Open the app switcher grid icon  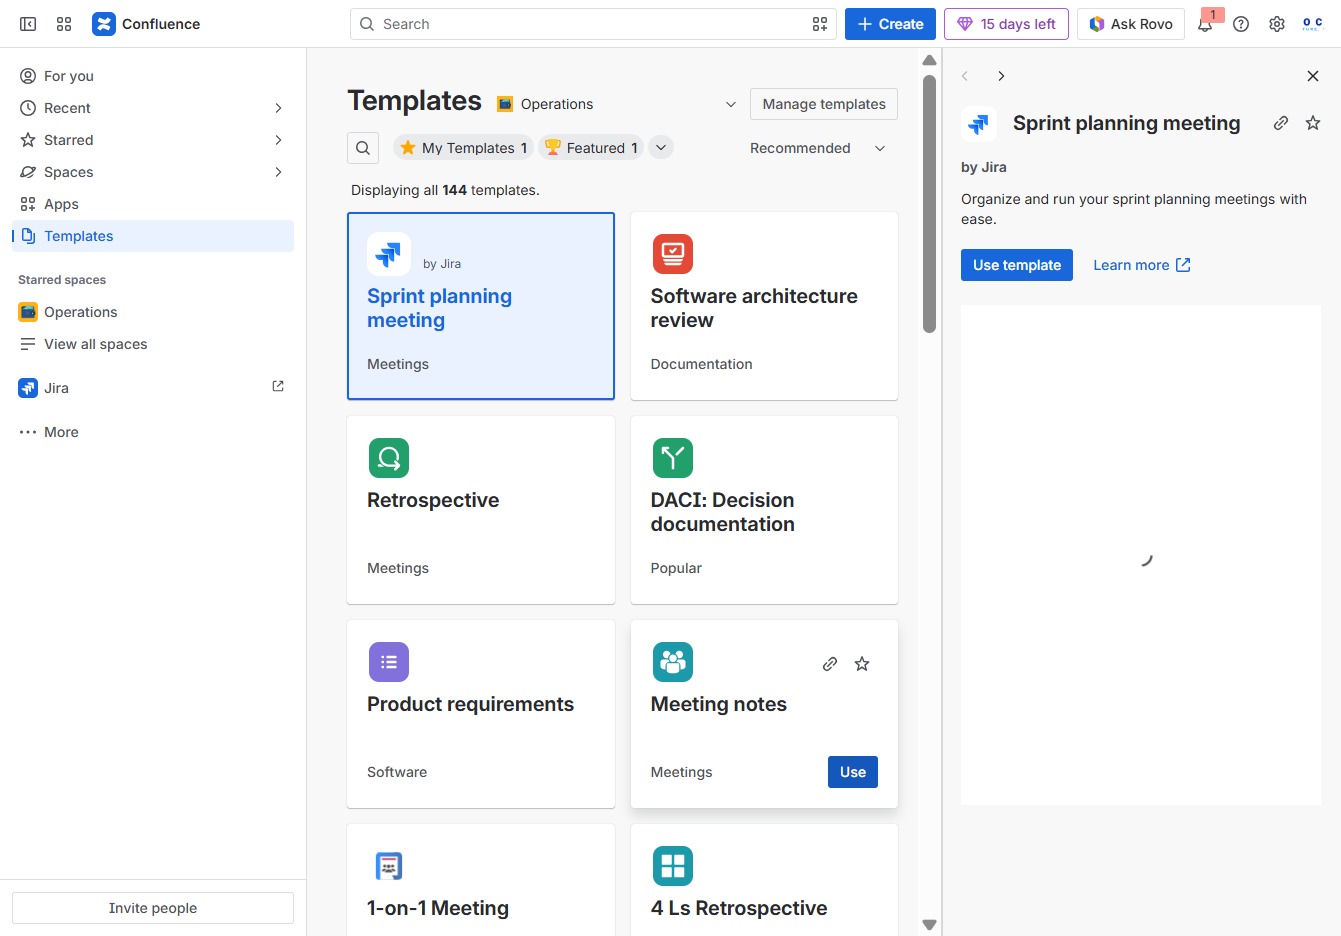click(64, 24)
